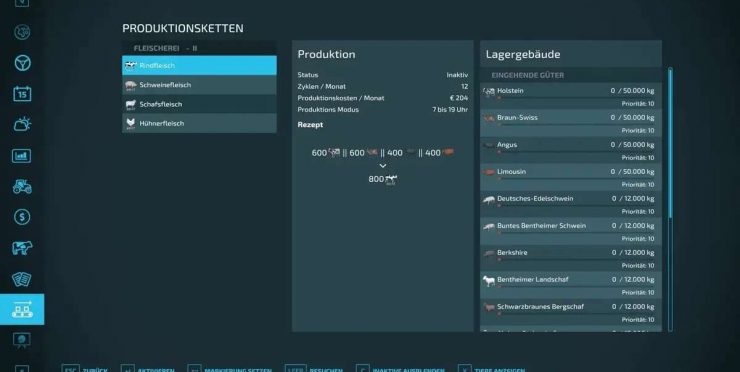The image size is (740, 372).
Task: Select Hühnerfleisch production line
Action: click(199, 123)
